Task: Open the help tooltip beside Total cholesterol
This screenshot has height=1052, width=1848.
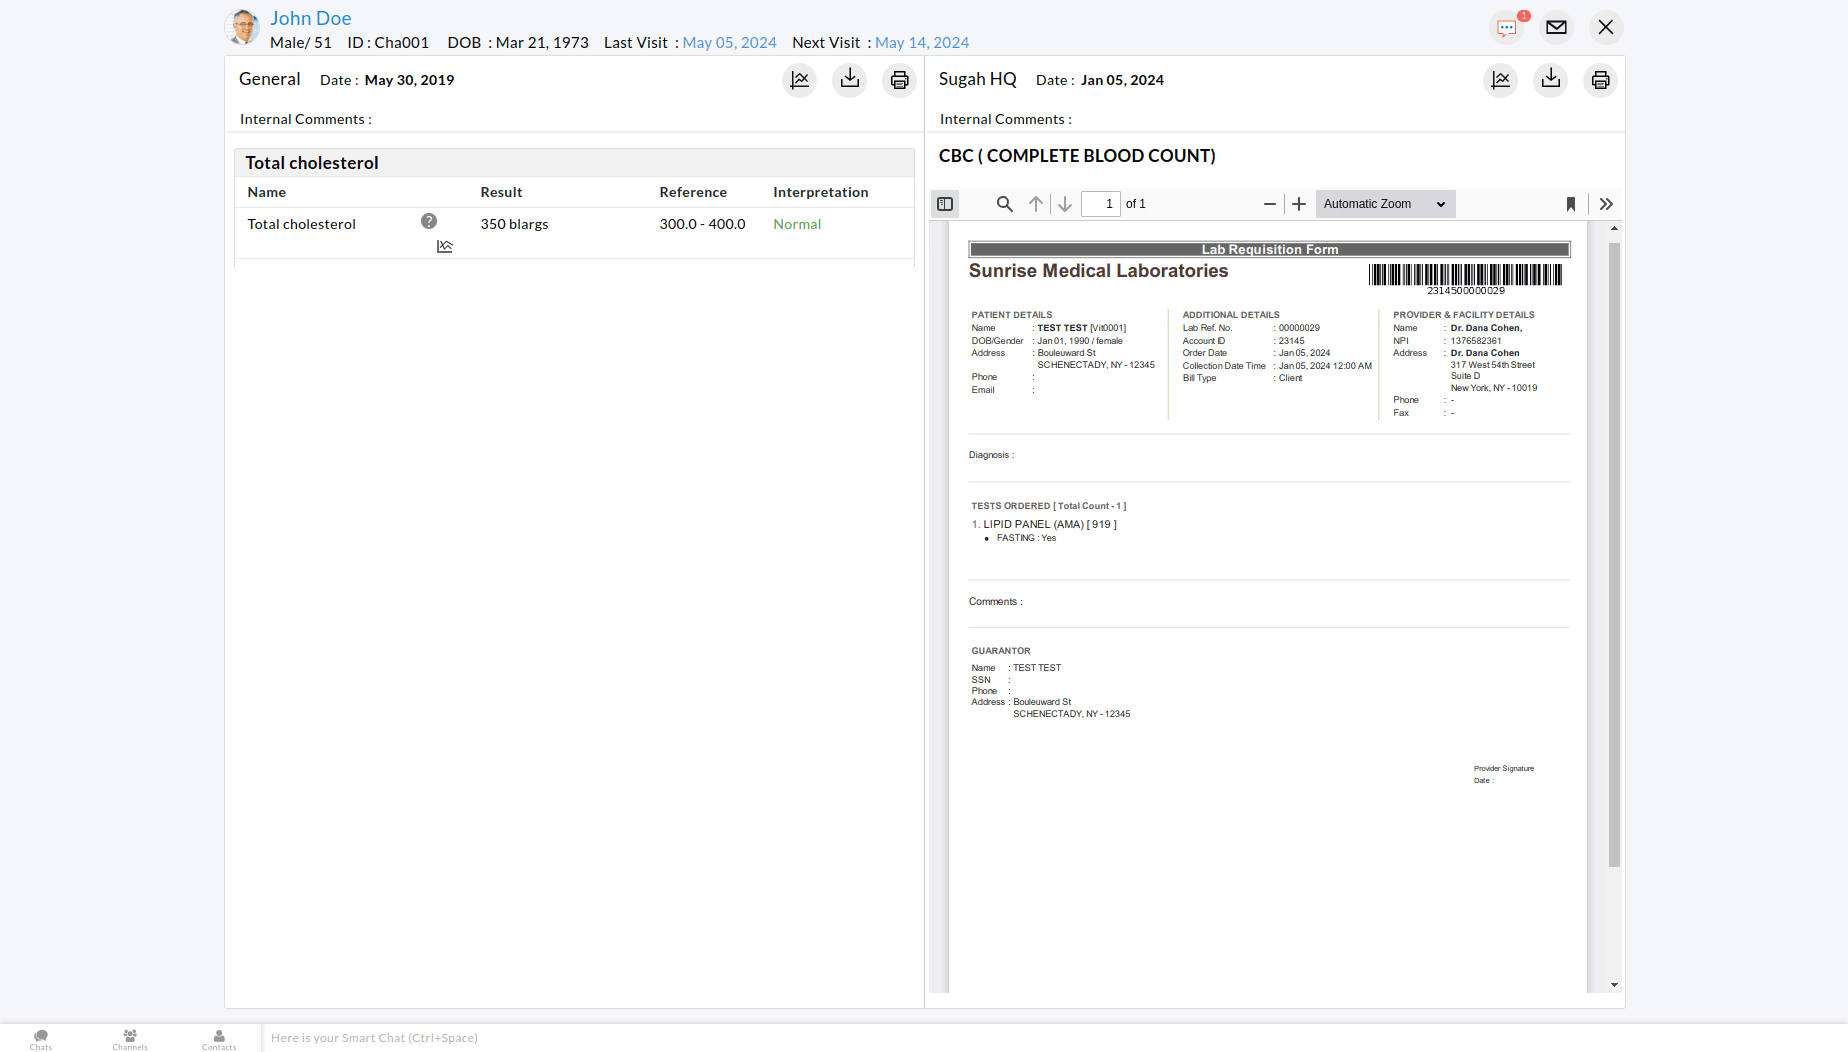Action: pyautogui.click(x=429, y=221)
